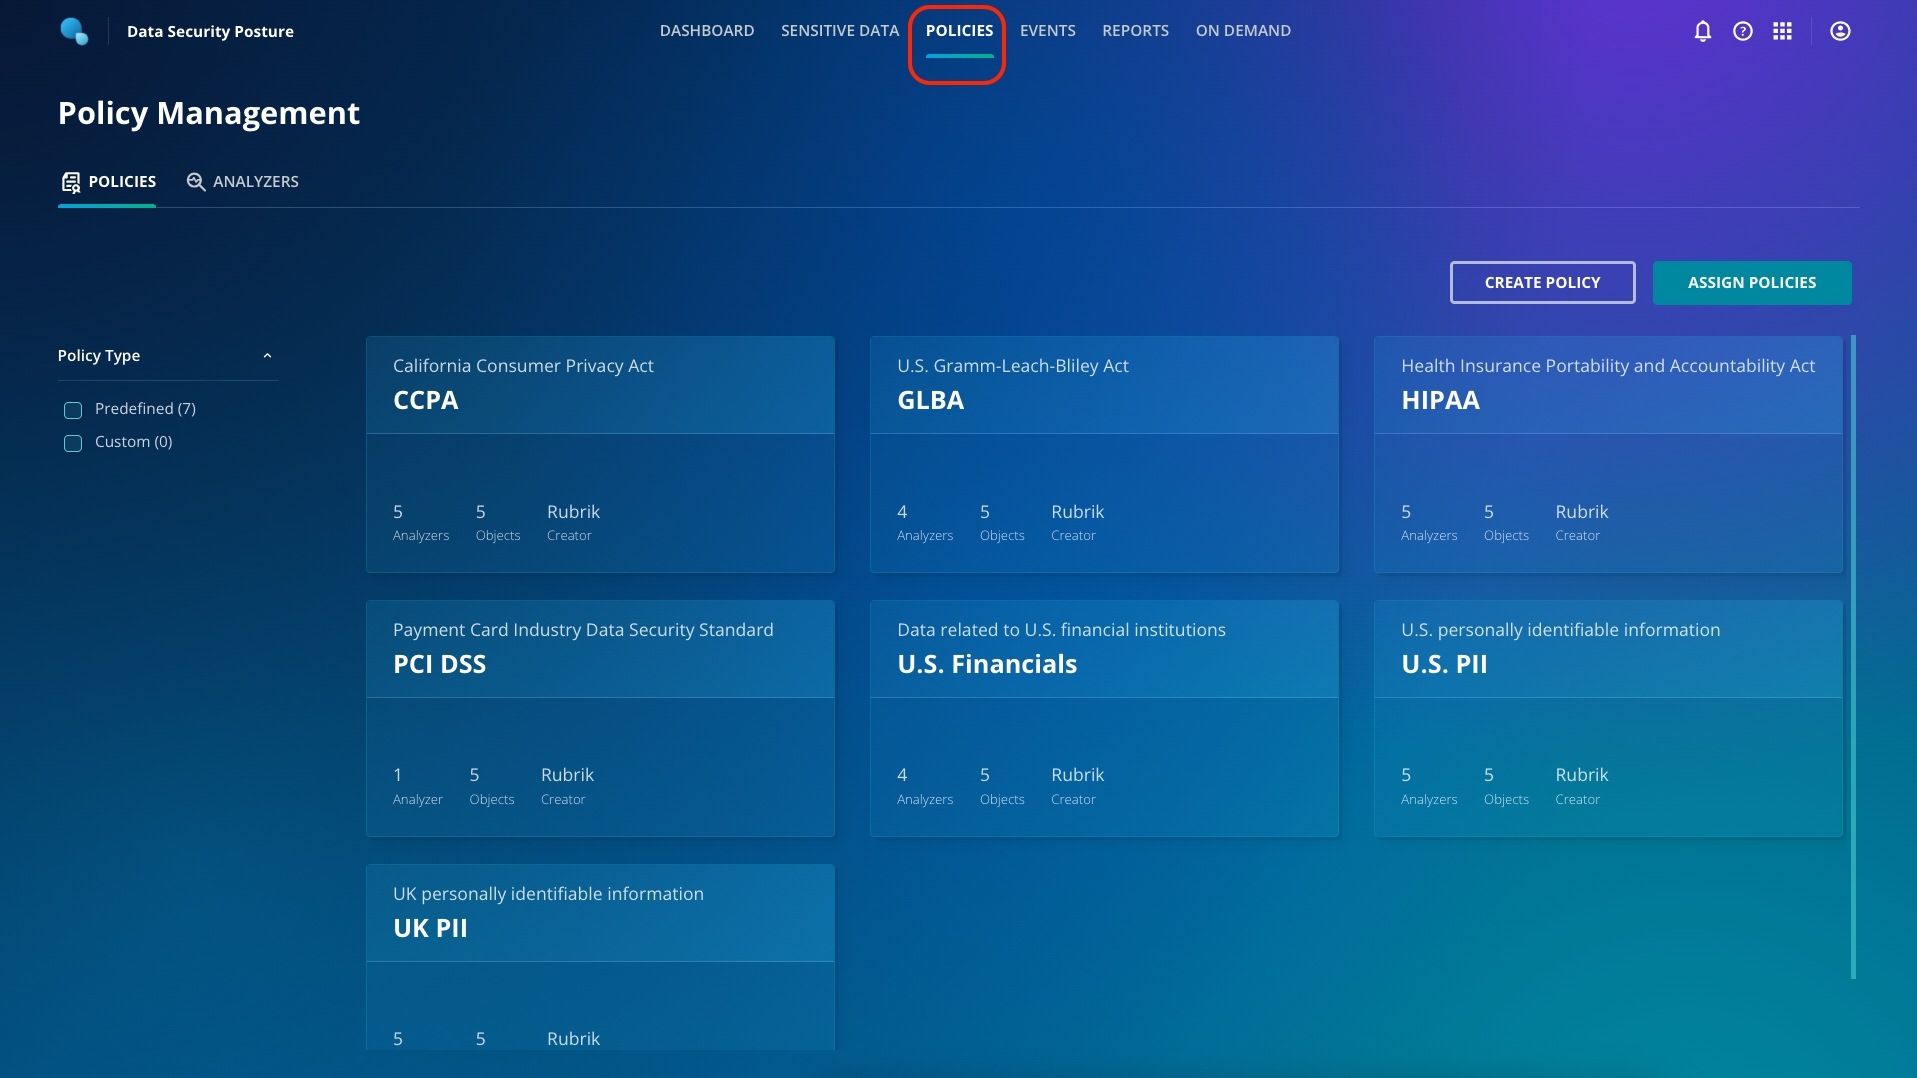Enable the Predefined policy type checkbox
Screen dimensions: 1917x1078
tap(73, 410)
